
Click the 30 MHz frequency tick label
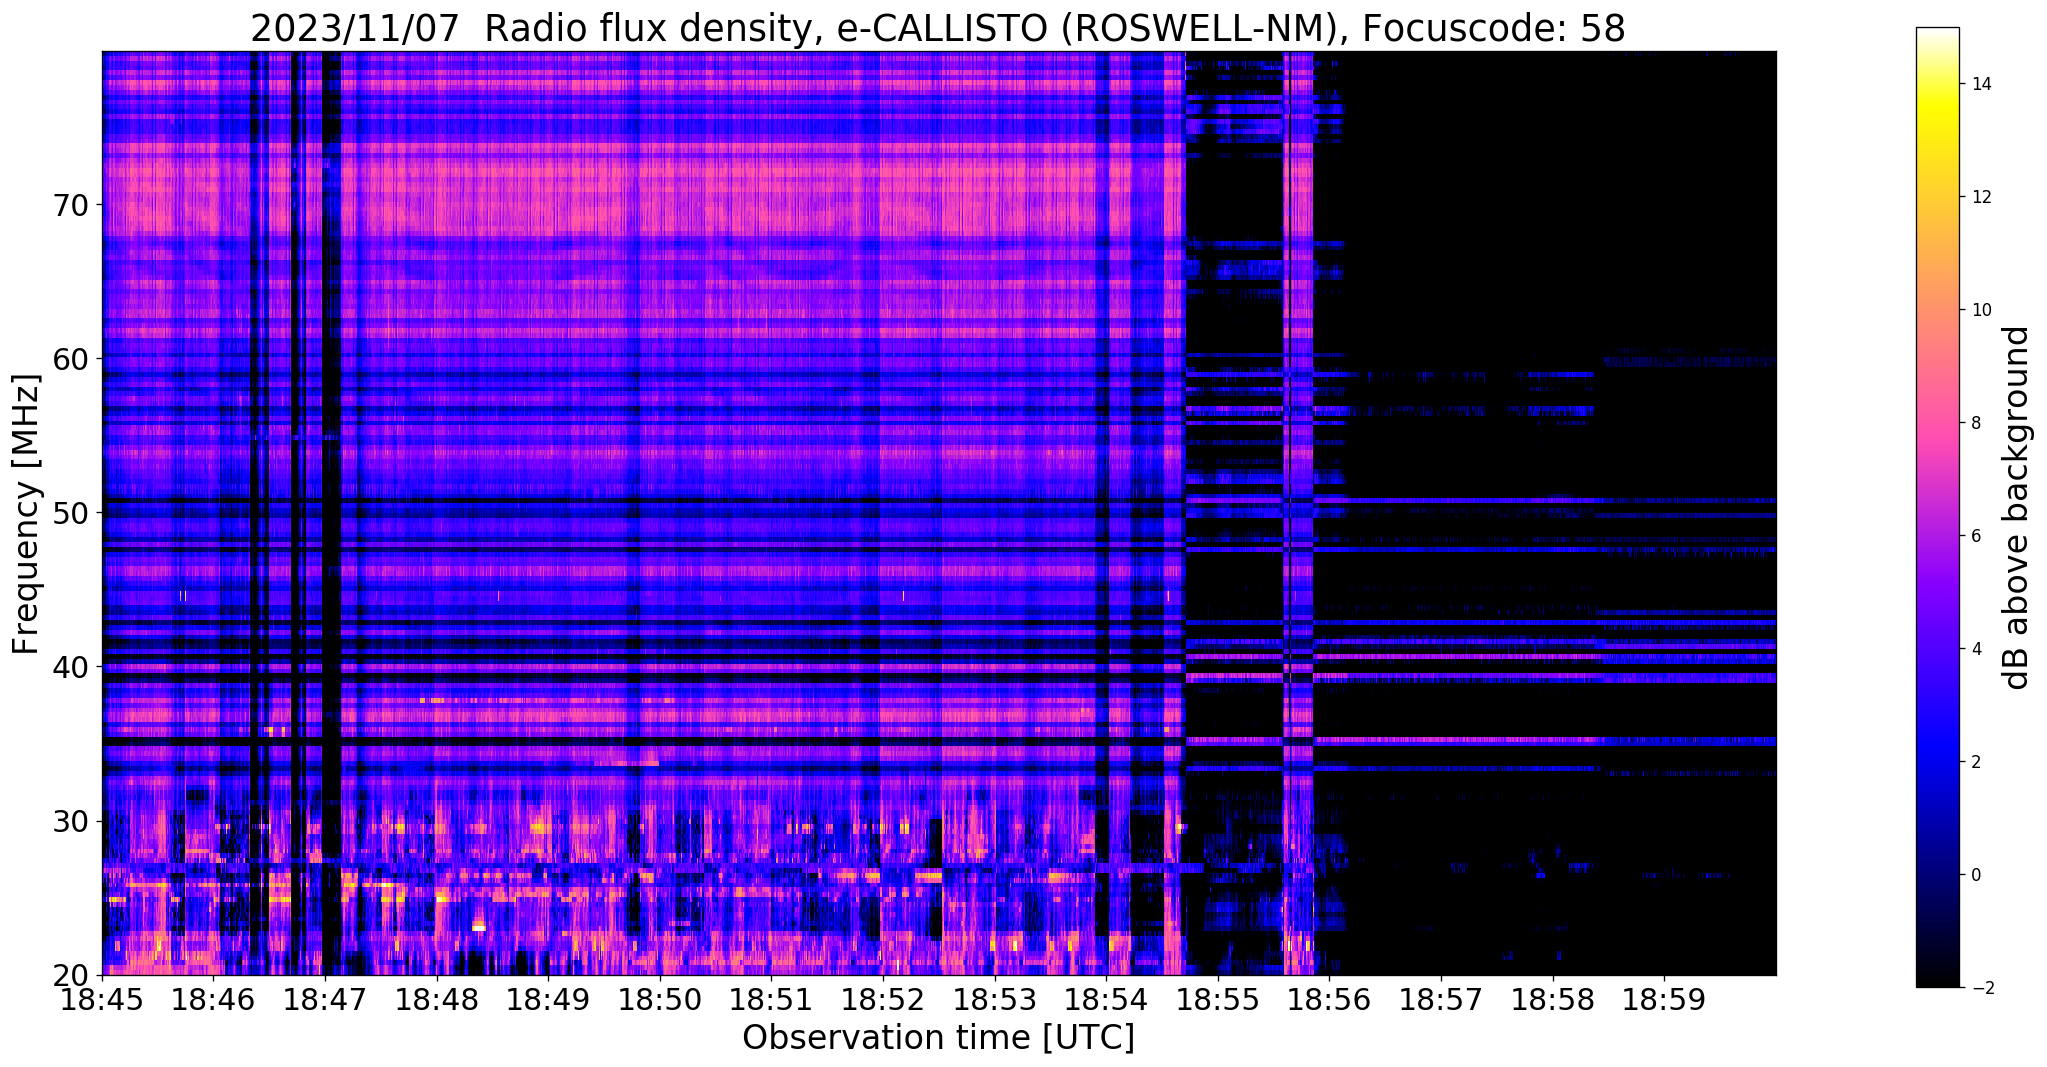click(69, 821)
